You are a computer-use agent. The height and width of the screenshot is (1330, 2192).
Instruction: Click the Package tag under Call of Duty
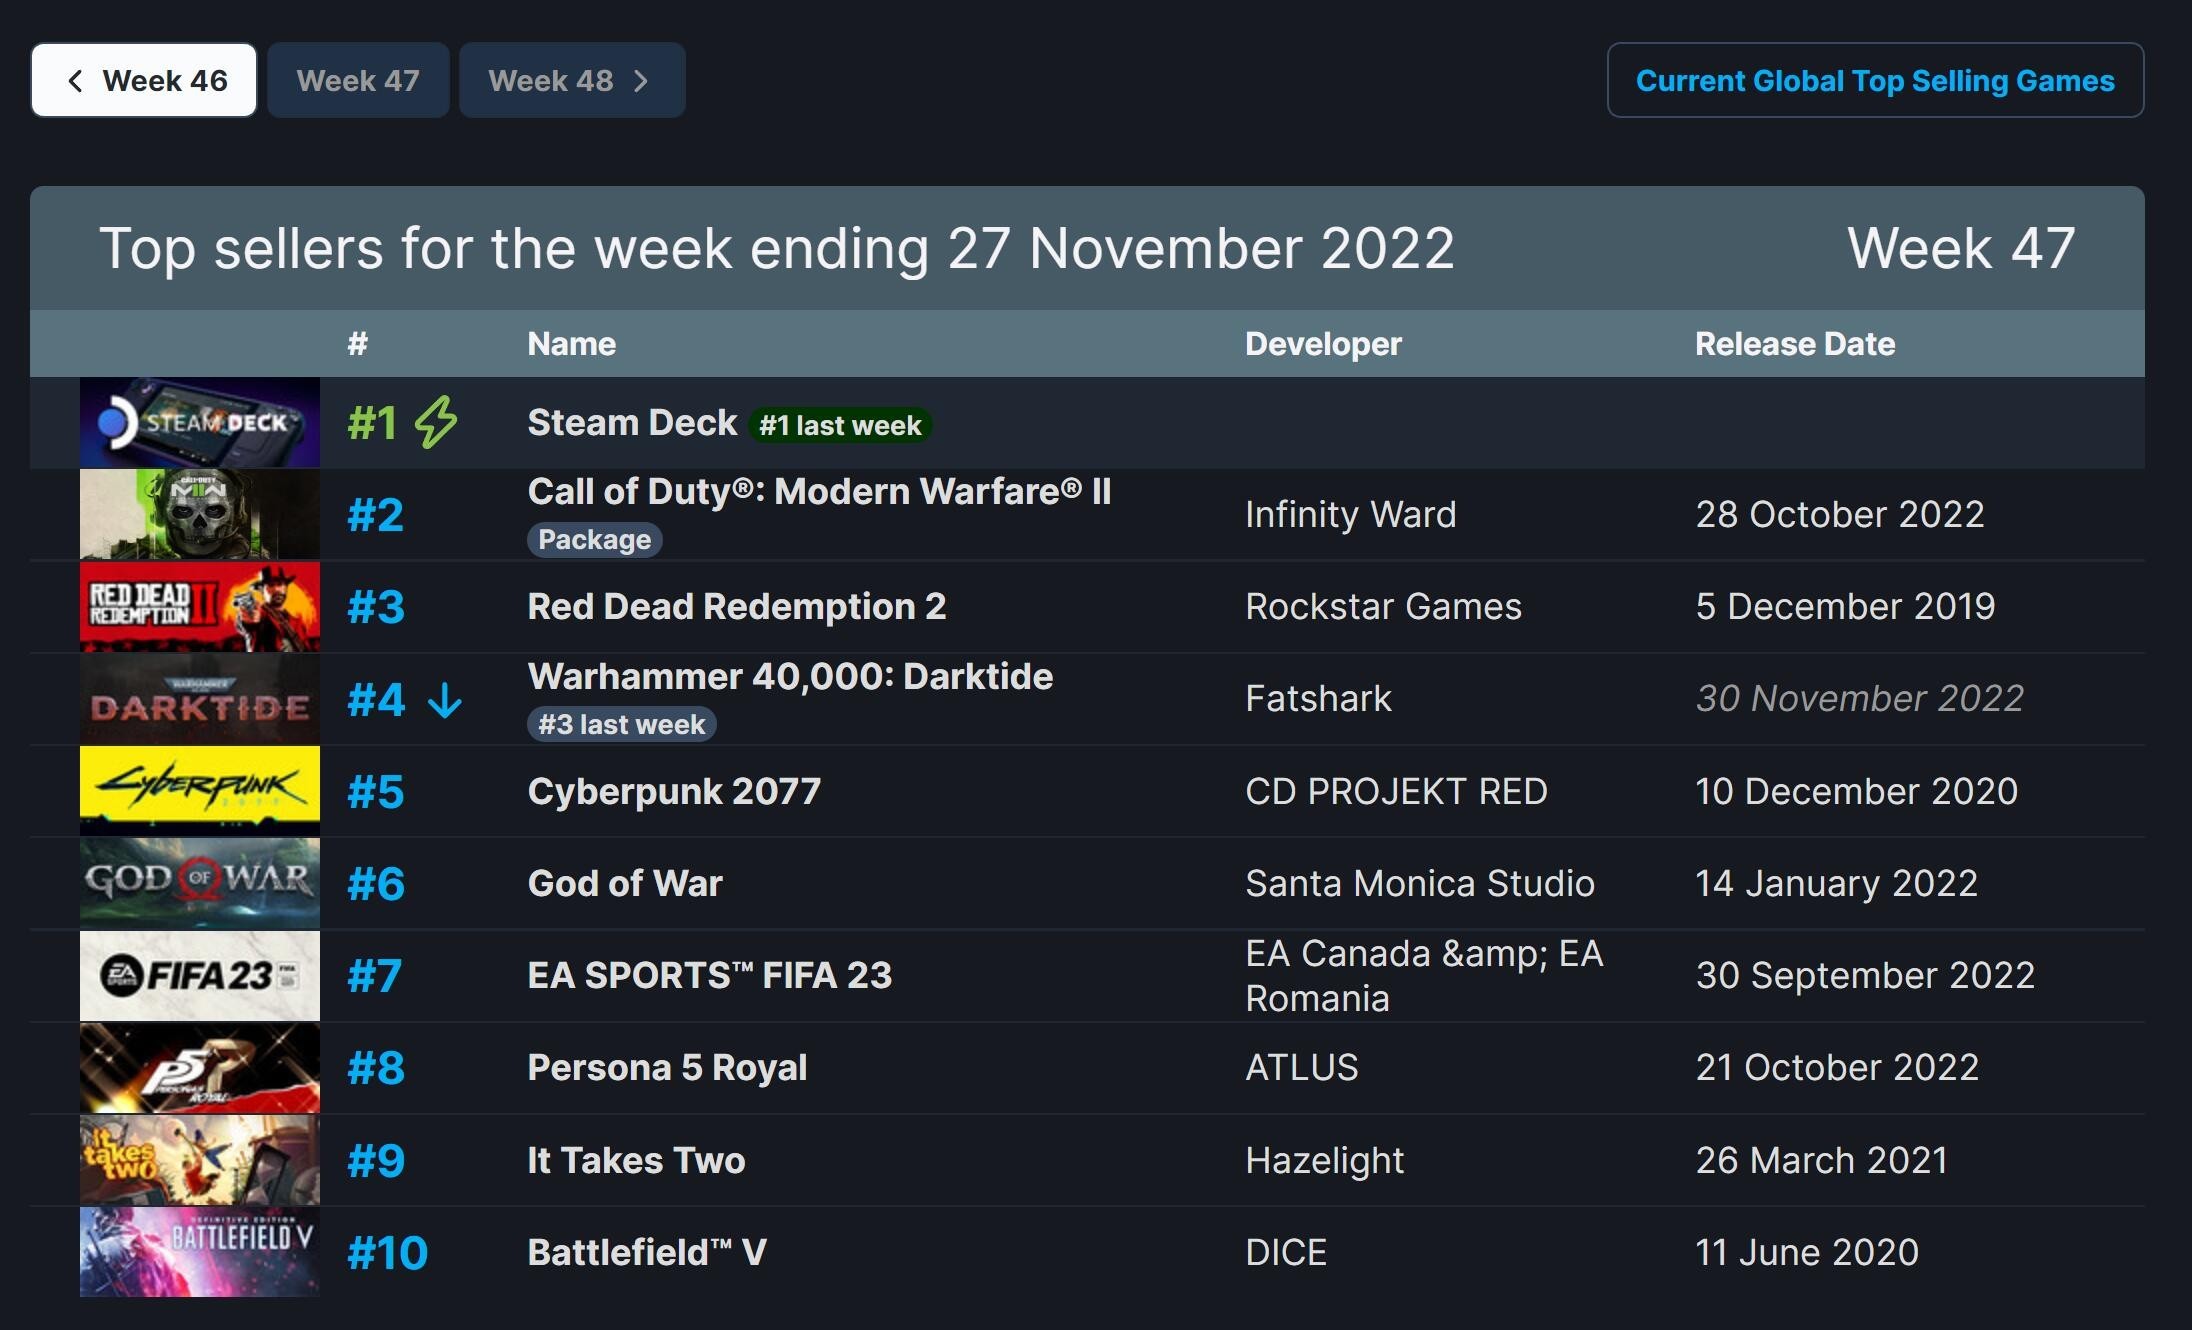(x=595, y=540)
